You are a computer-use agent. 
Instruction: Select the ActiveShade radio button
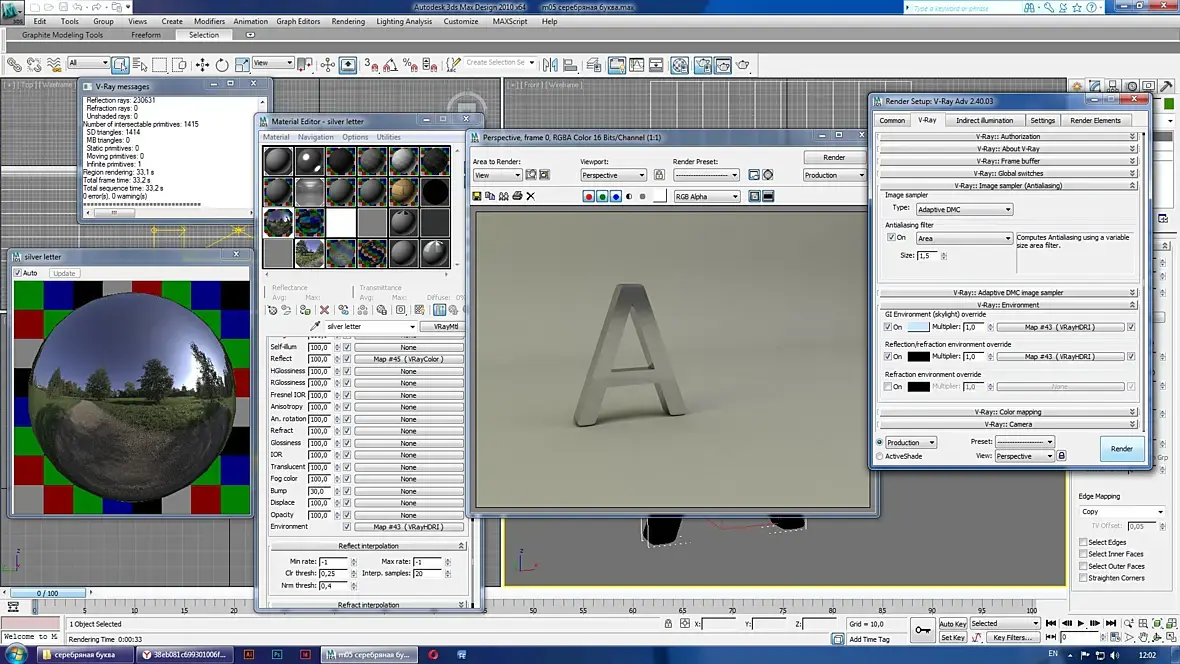tap(880, 456)
